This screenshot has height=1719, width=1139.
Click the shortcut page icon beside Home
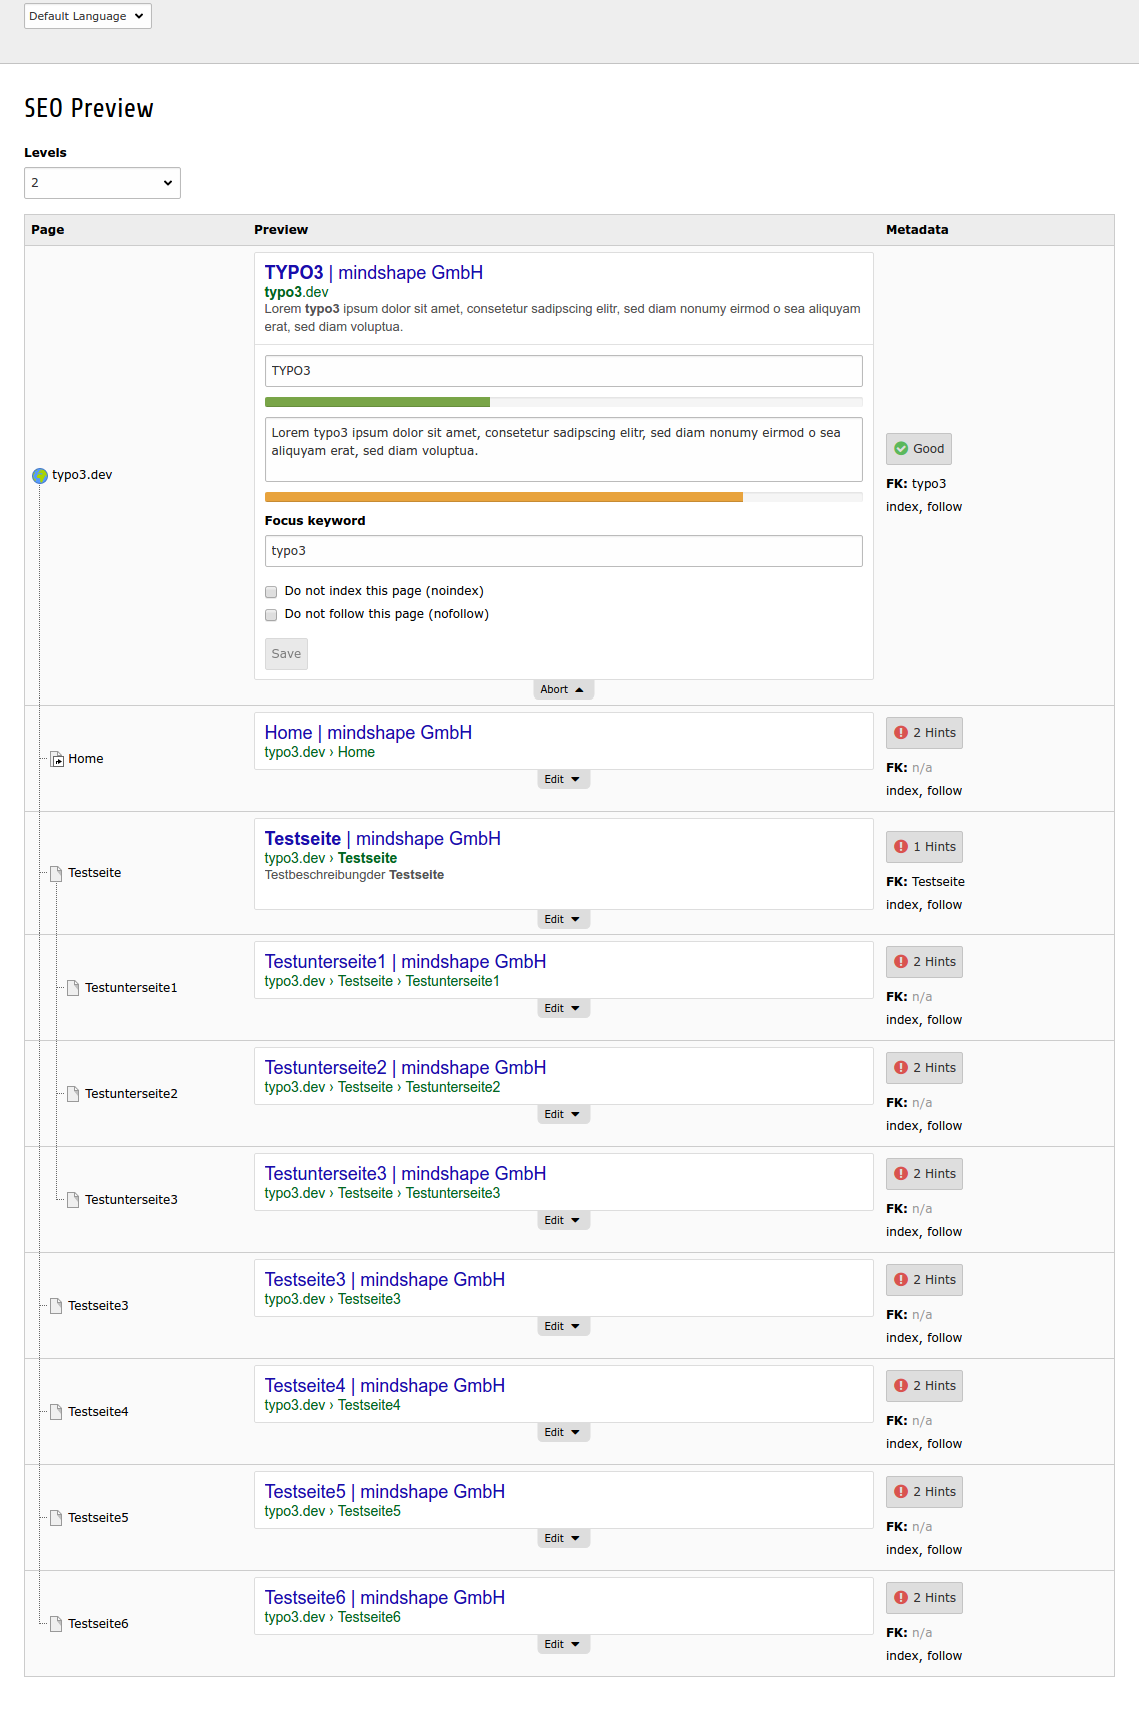(57, 760)
